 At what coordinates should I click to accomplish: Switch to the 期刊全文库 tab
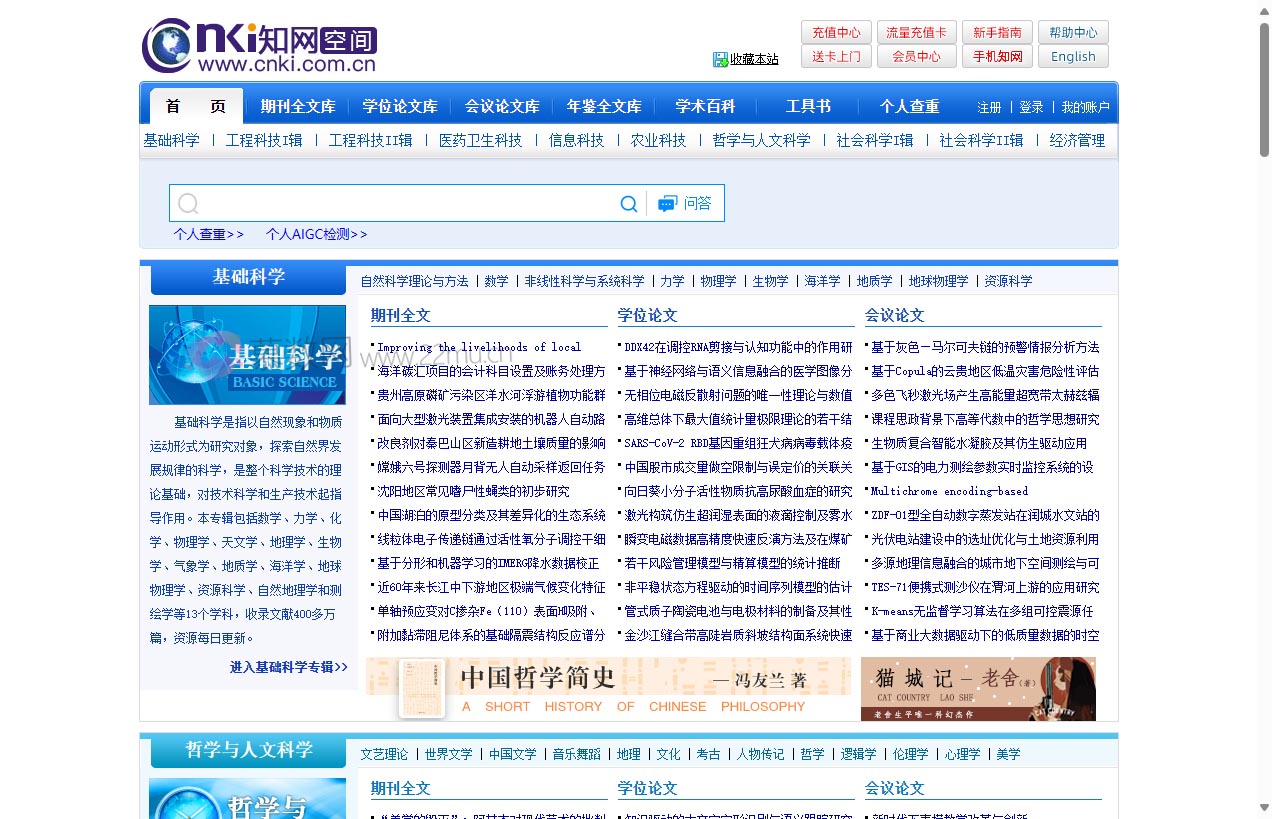pos(298,105)
